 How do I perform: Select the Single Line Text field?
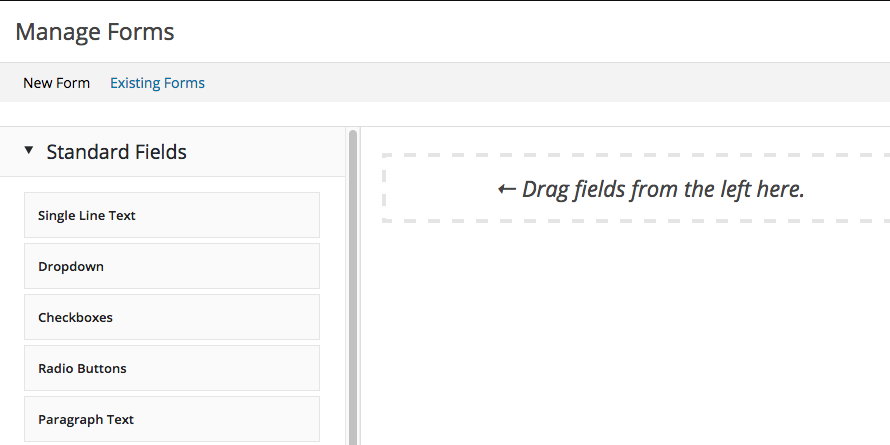coord(172,215)
